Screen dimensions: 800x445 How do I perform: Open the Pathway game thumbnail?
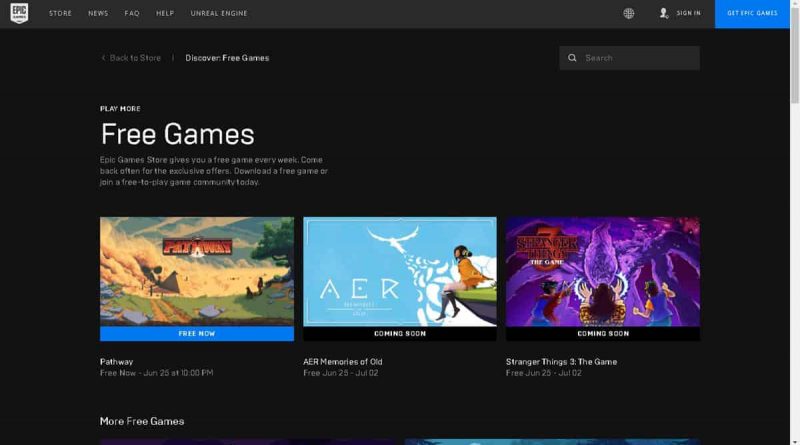197,271
